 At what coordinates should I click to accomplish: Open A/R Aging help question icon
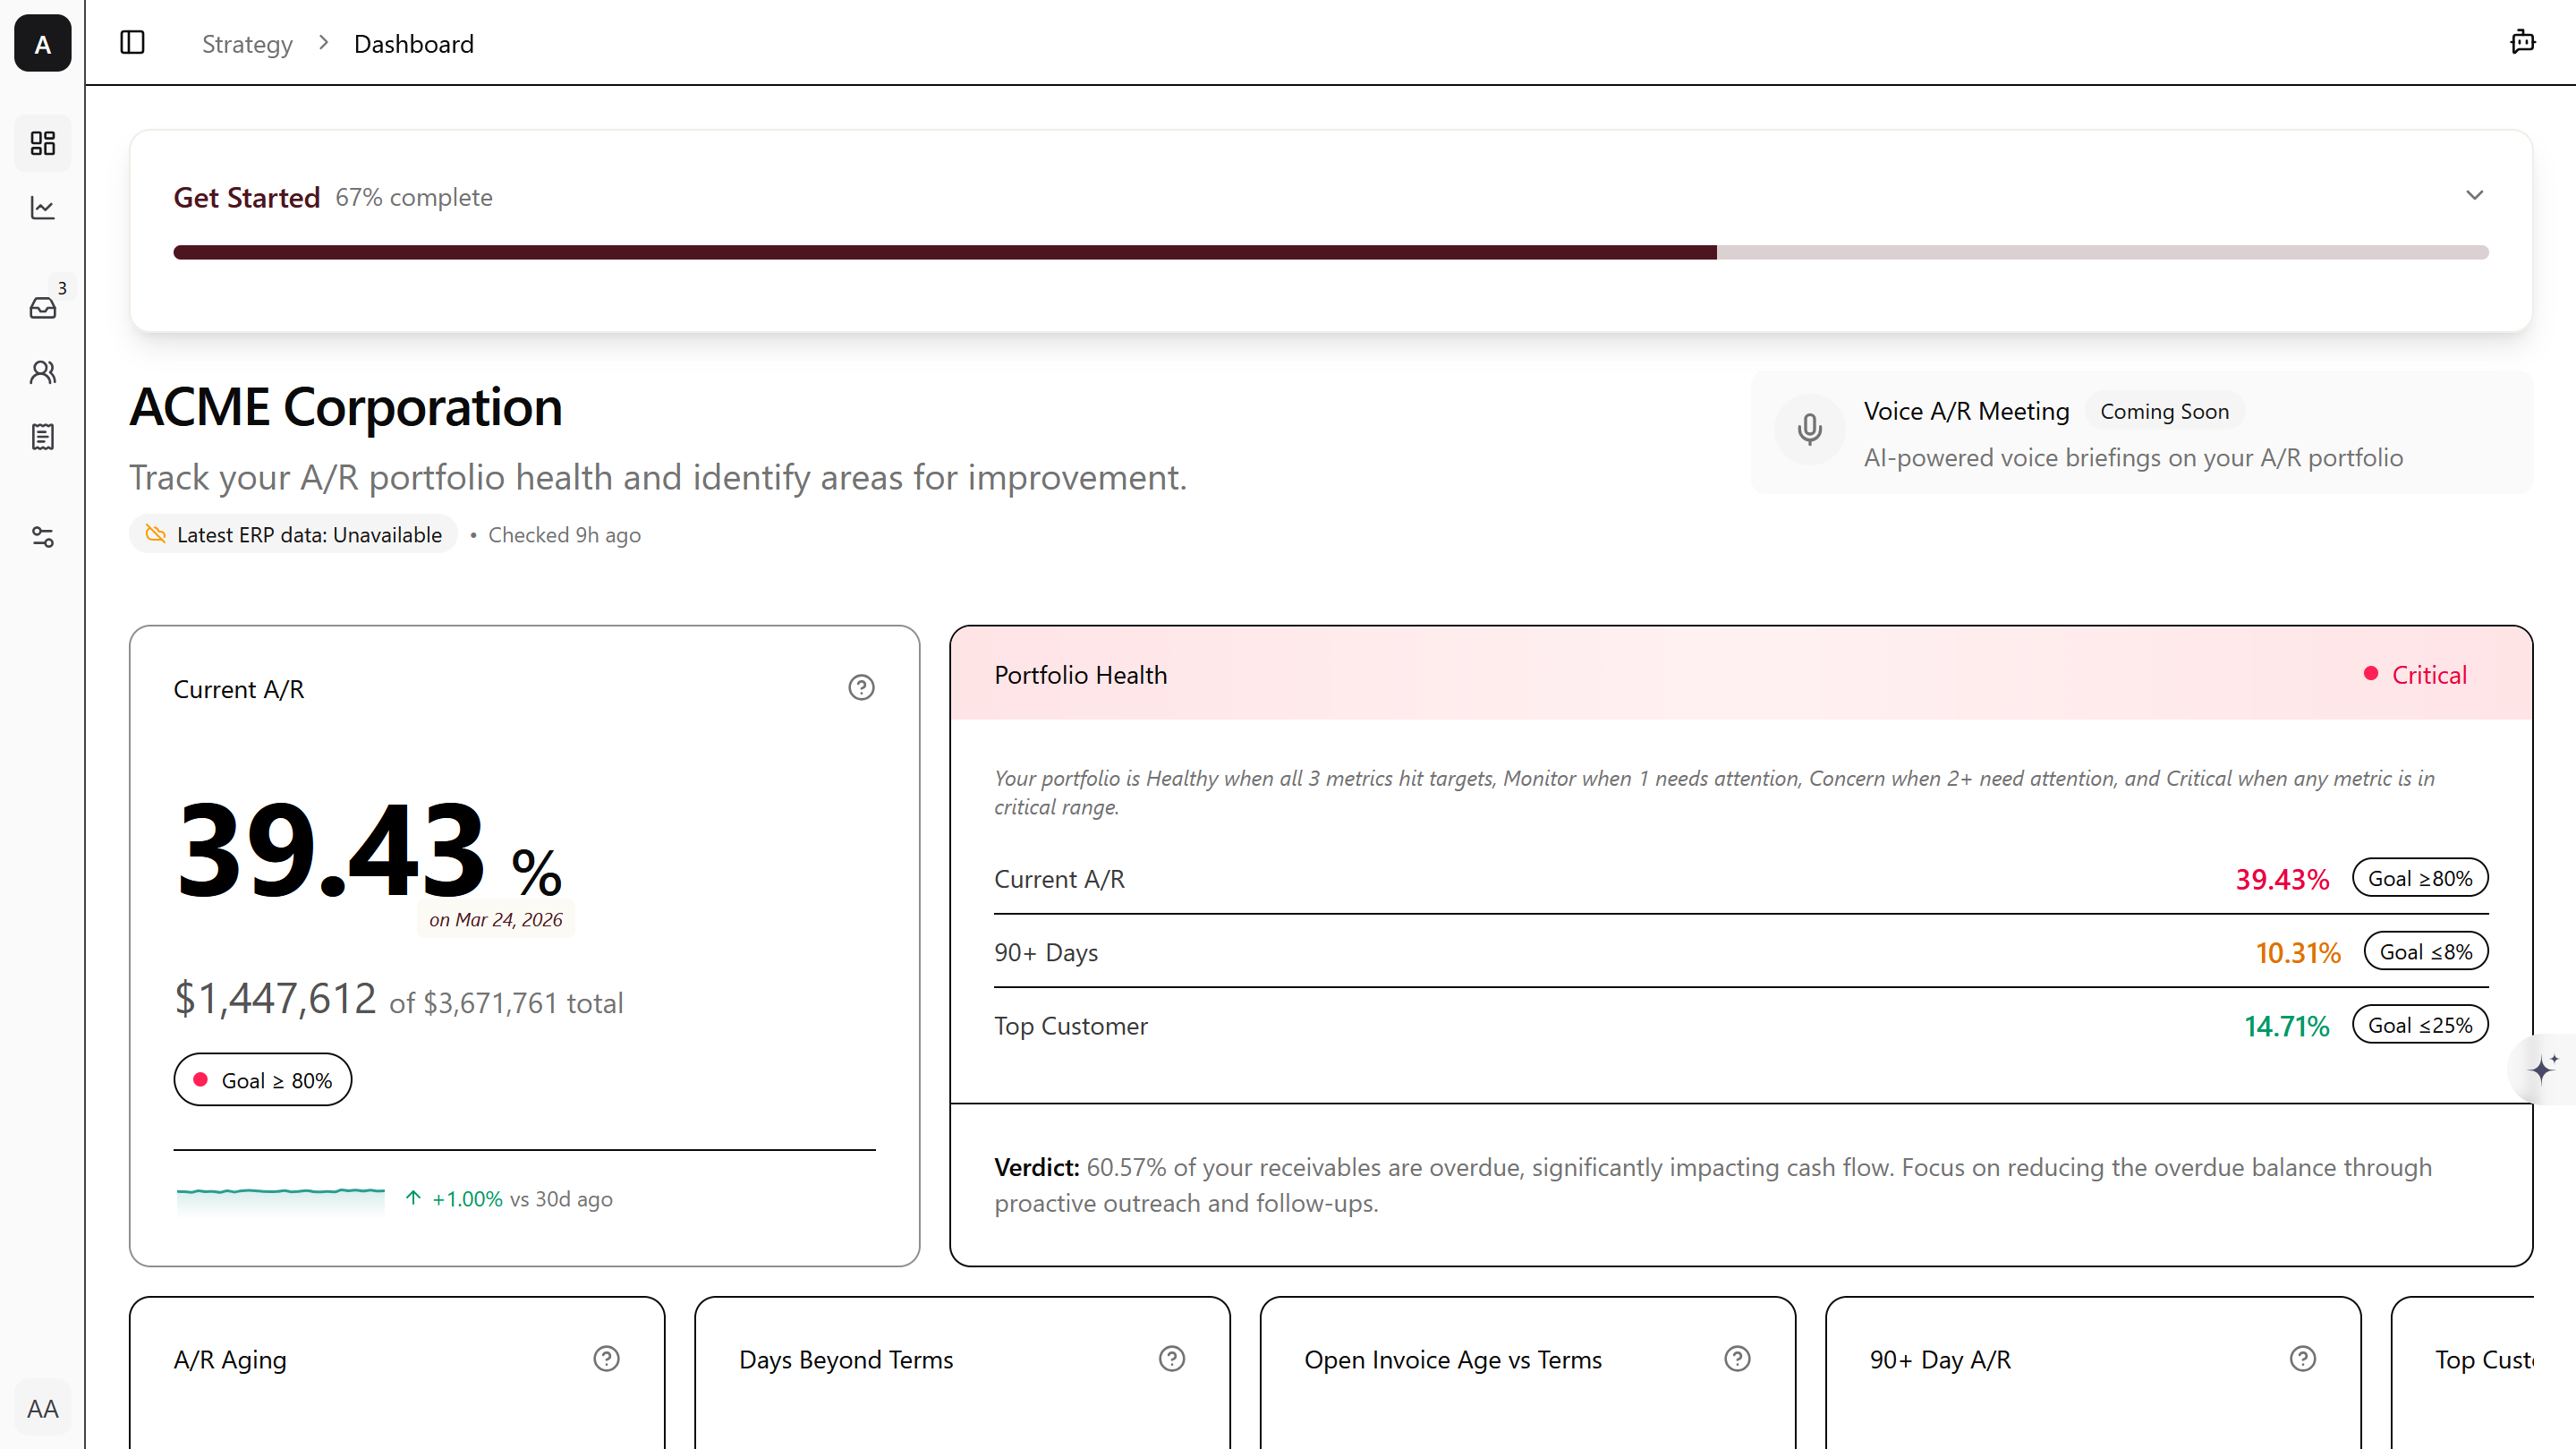pyautogui.click(x=606, y=1359)
